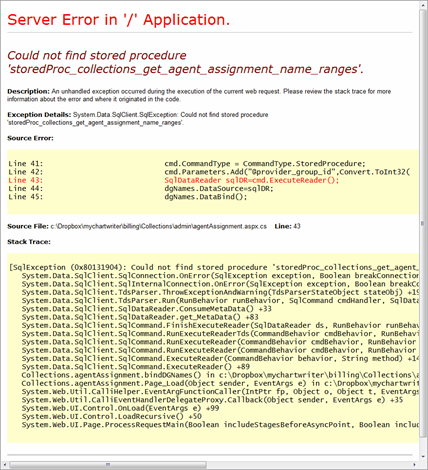The height and width of the screenshot is (470, 428).
Task: Click line 44 dgNames.DataSource text
Action: (219, 189)
